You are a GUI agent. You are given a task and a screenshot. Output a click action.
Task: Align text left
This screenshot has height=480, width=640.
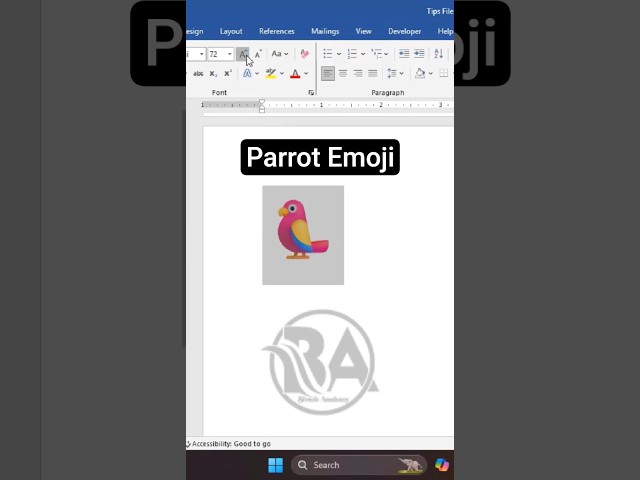pos(328,73)
